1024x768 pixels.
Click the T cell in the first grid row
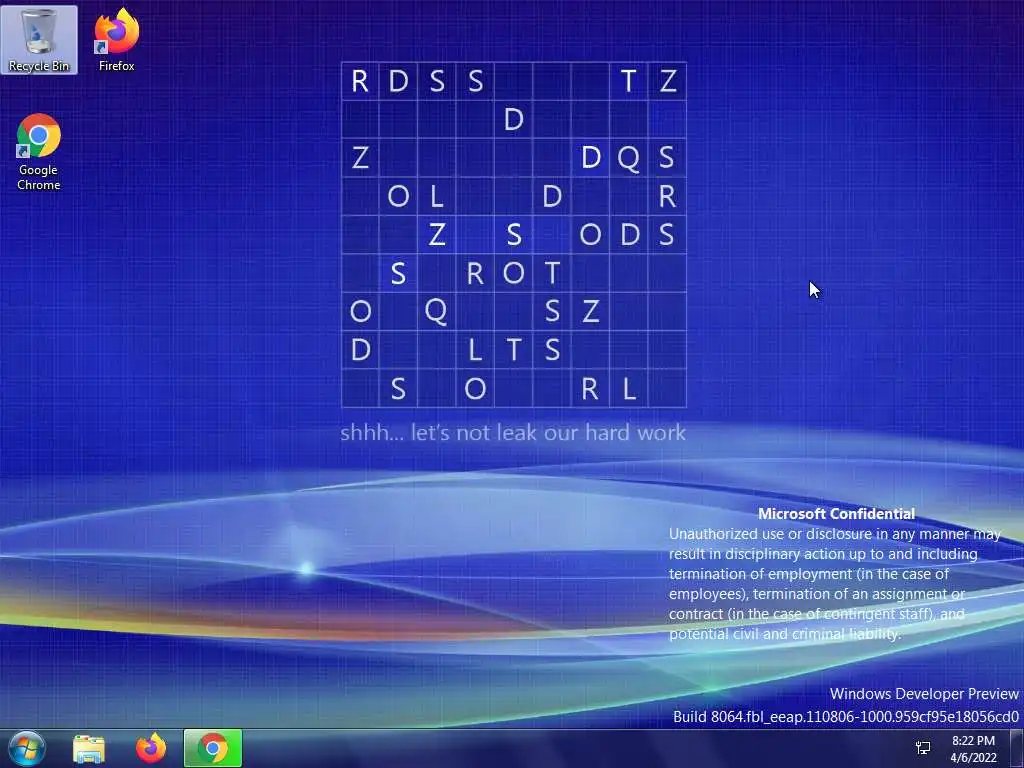pyautogui.click(x=628, y=81)
